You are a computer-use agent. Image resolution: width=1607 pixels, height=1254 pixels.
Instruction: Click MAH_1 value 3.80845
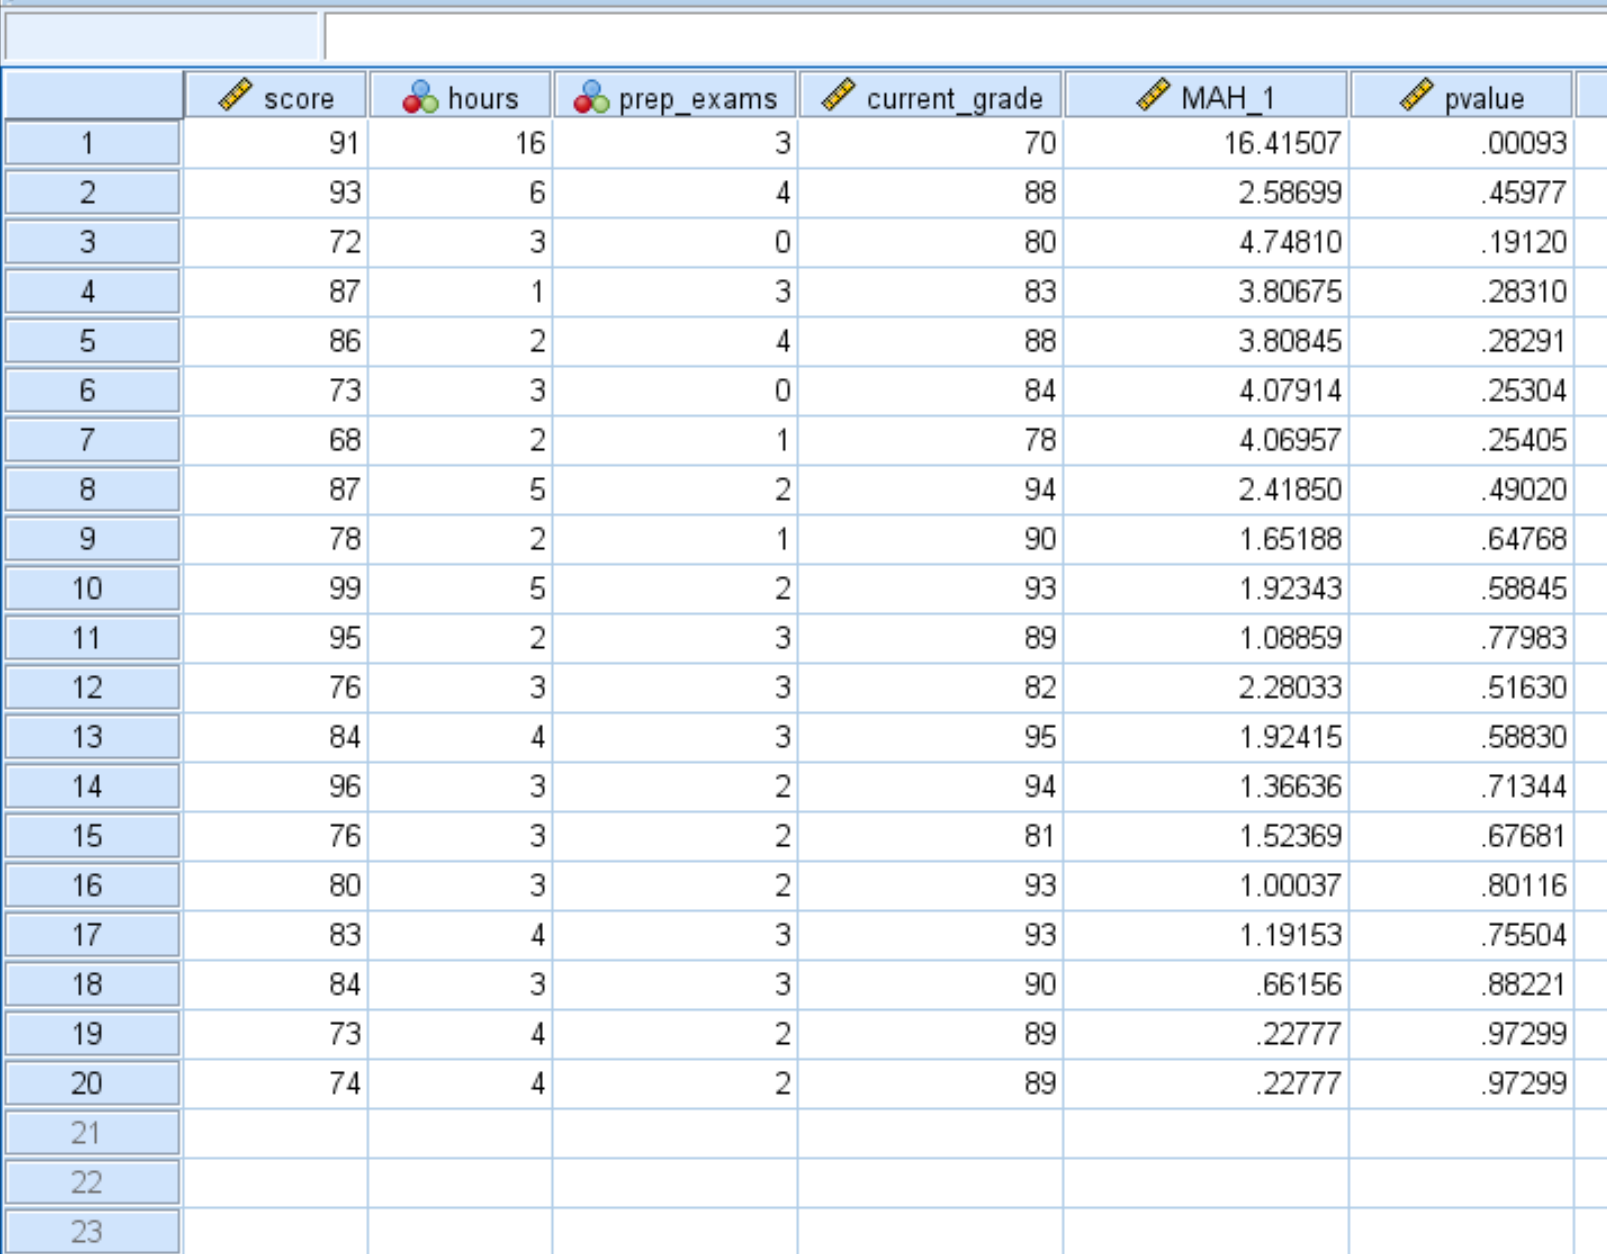[x=1206, y=341]
